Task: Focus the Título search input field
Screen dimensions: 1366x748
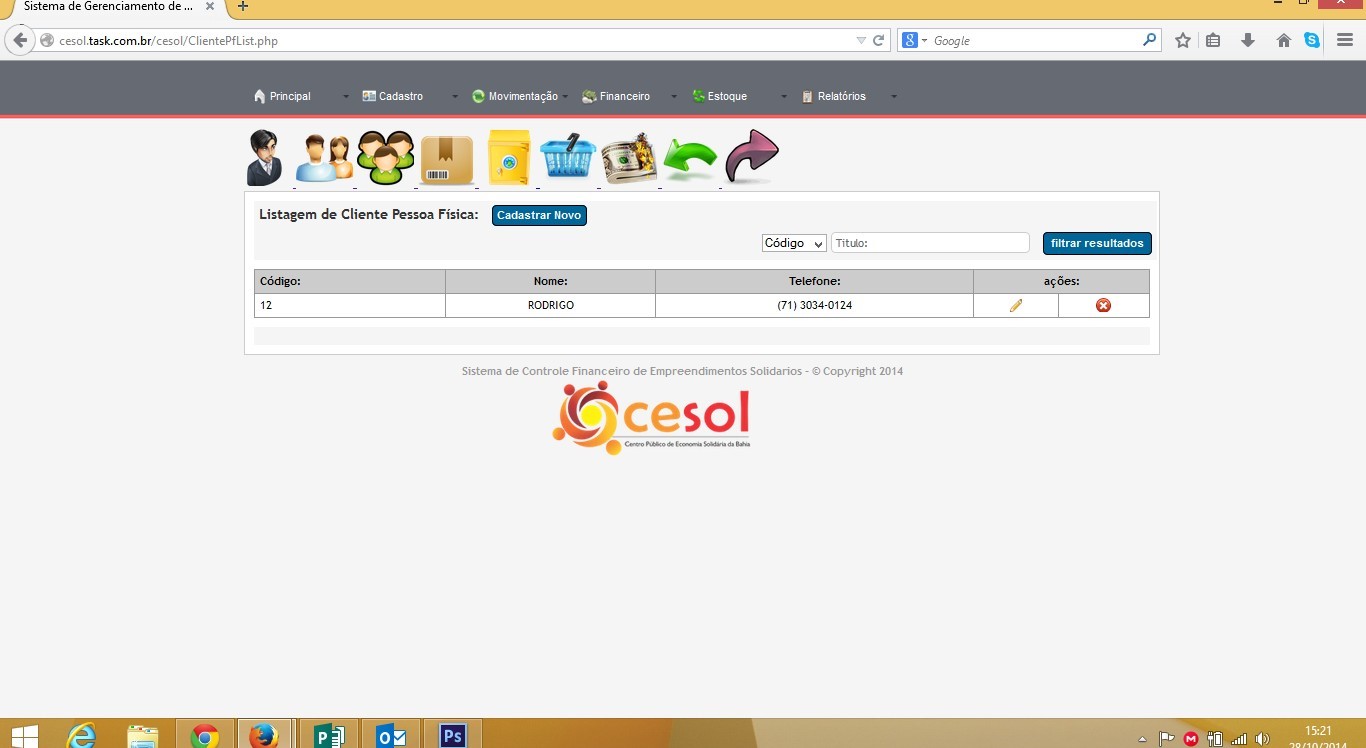Action: click(930, 243)
